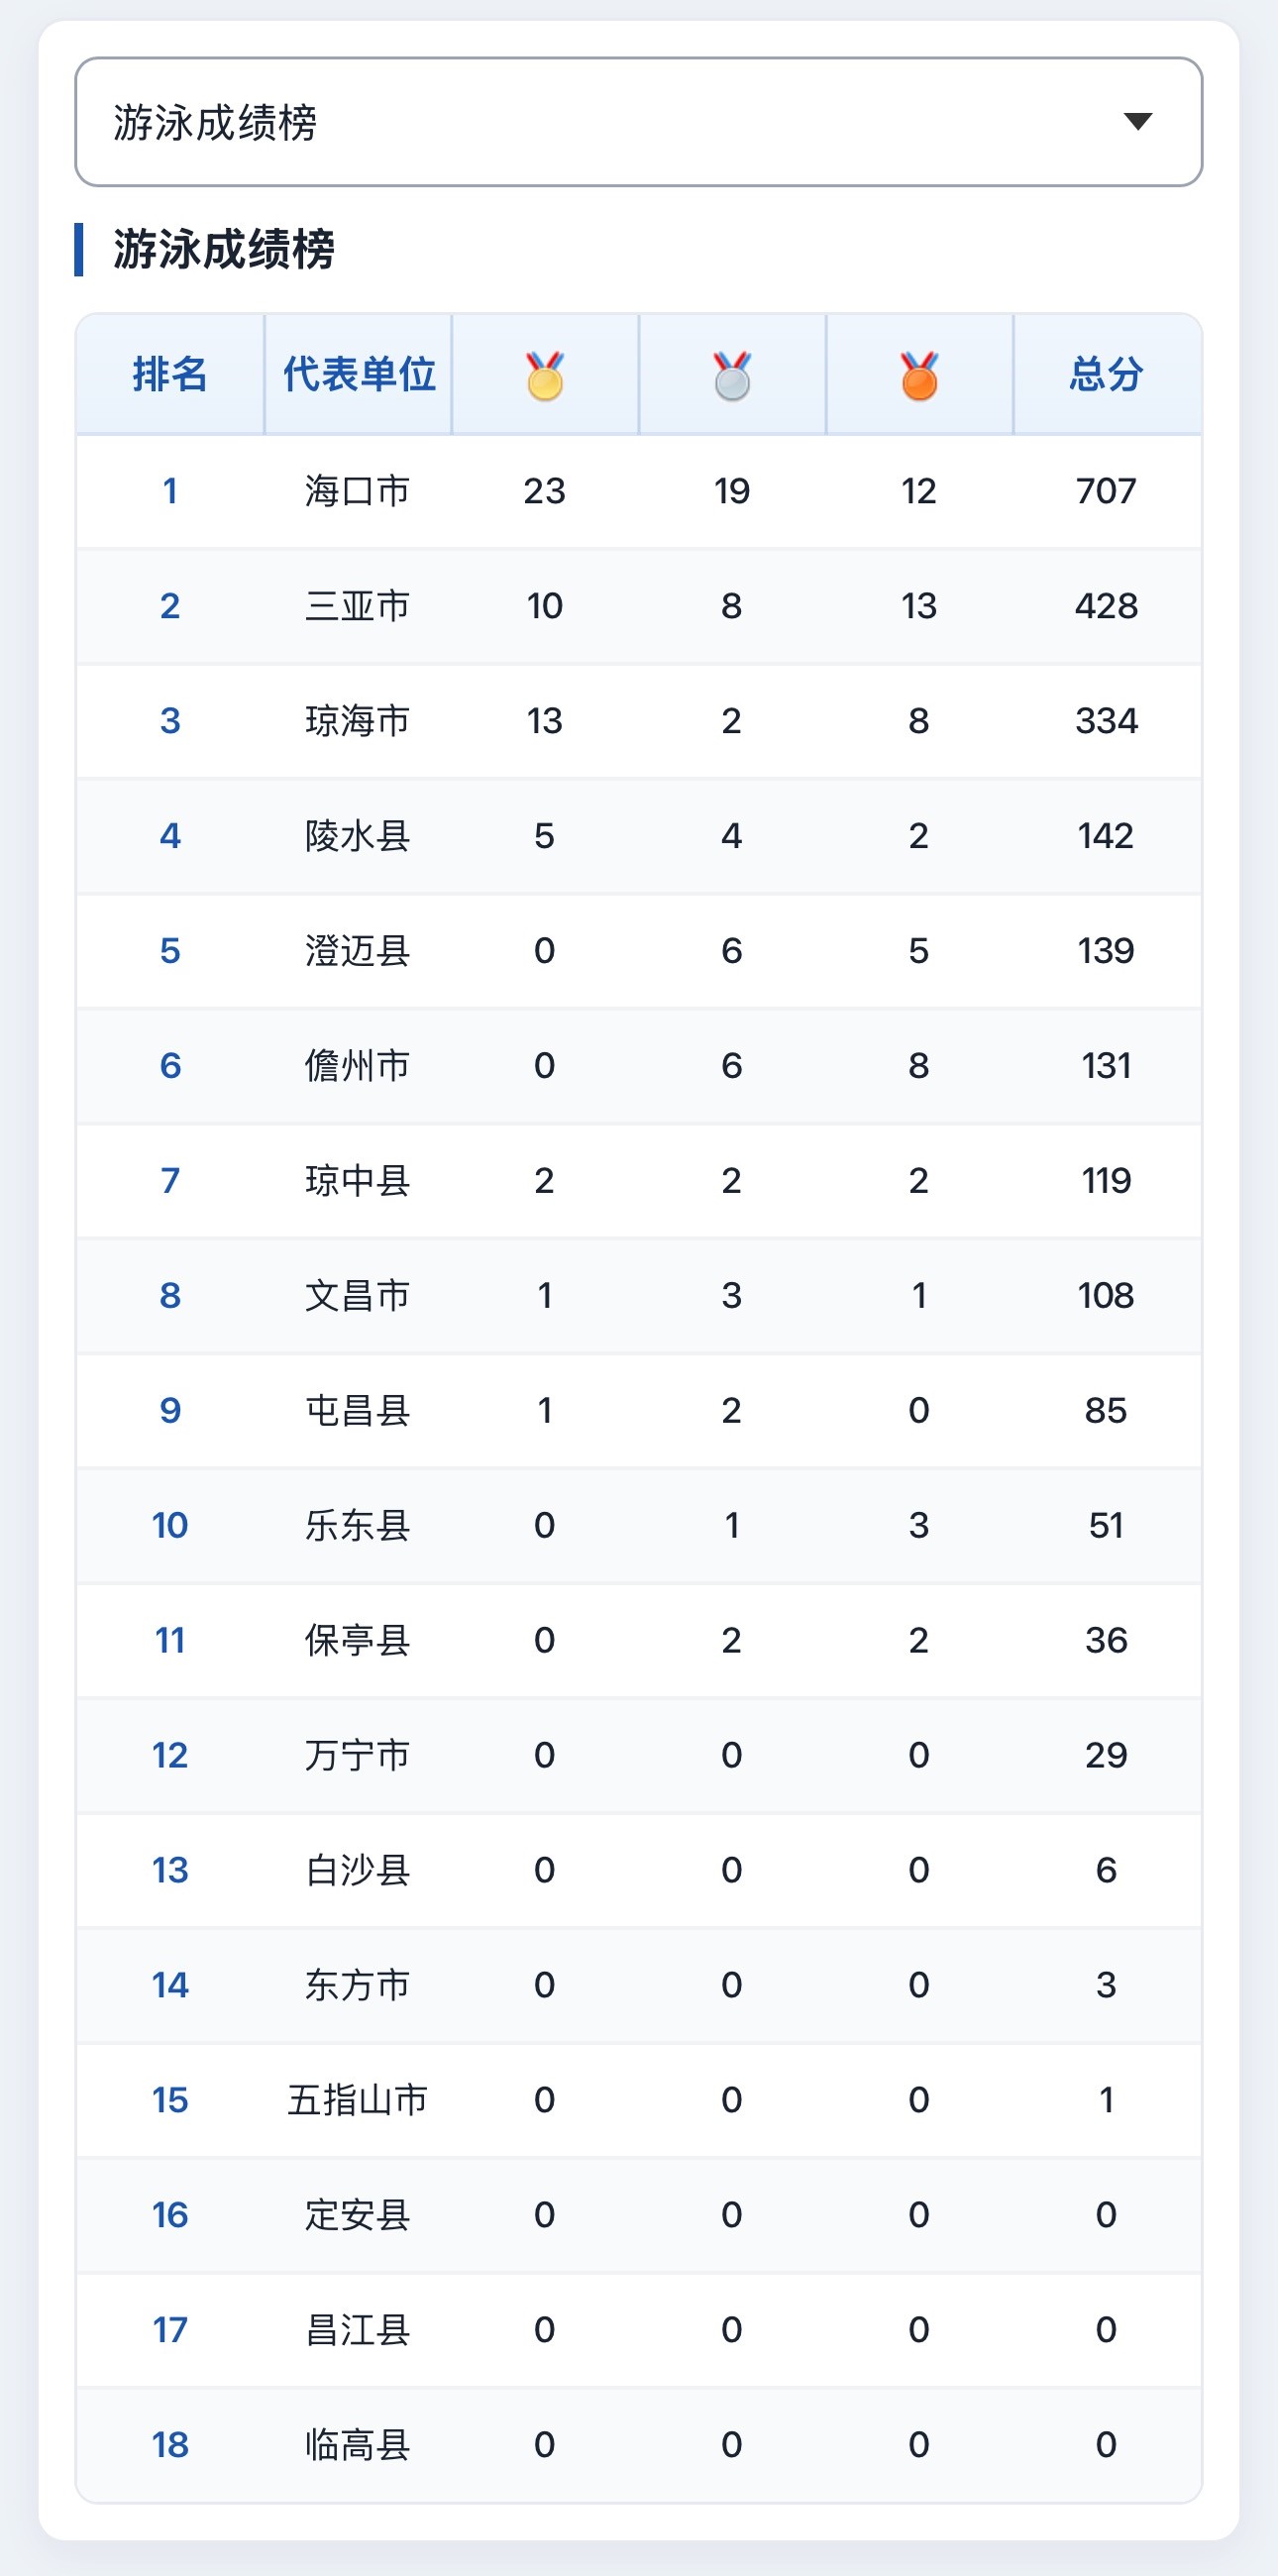The width and height of the screenshot is (1278, 2576).
Task: Select the 三亚市 team name
Action: tap(357, 606)
